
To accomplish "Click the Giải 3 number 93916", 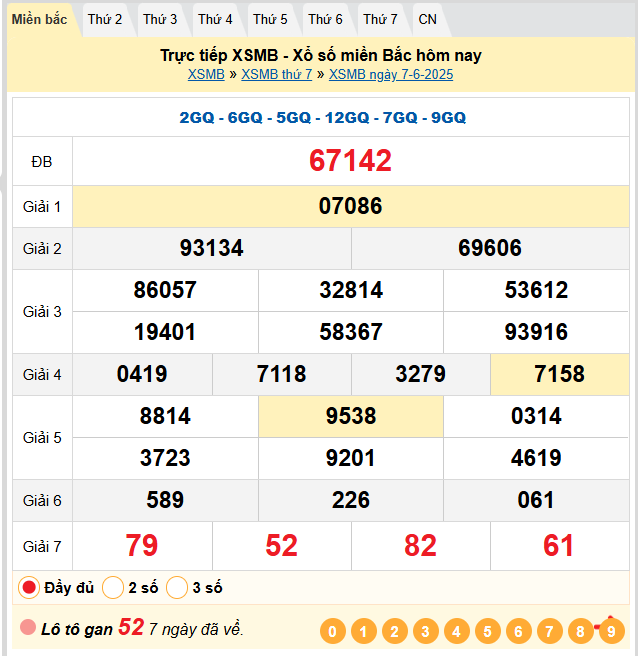I will [536, 332].
